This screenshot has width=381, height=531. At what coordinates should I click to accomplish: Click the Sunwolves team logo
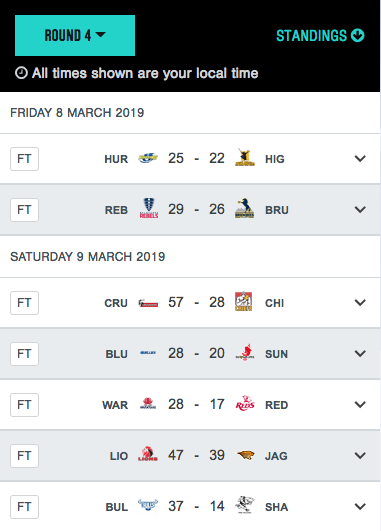click(x=245, y=352)
